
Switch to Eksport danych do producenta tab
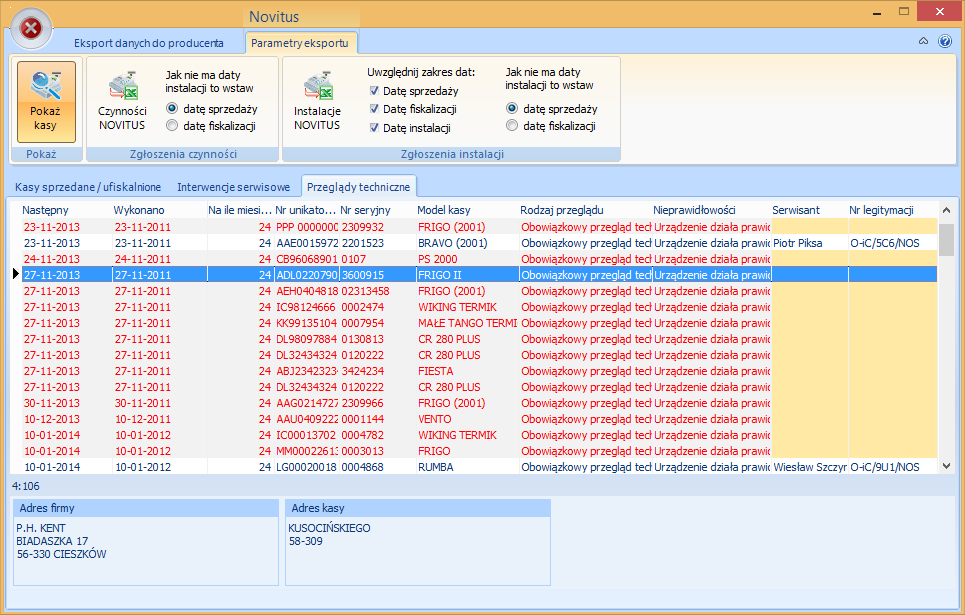click(x=148, y=43)
